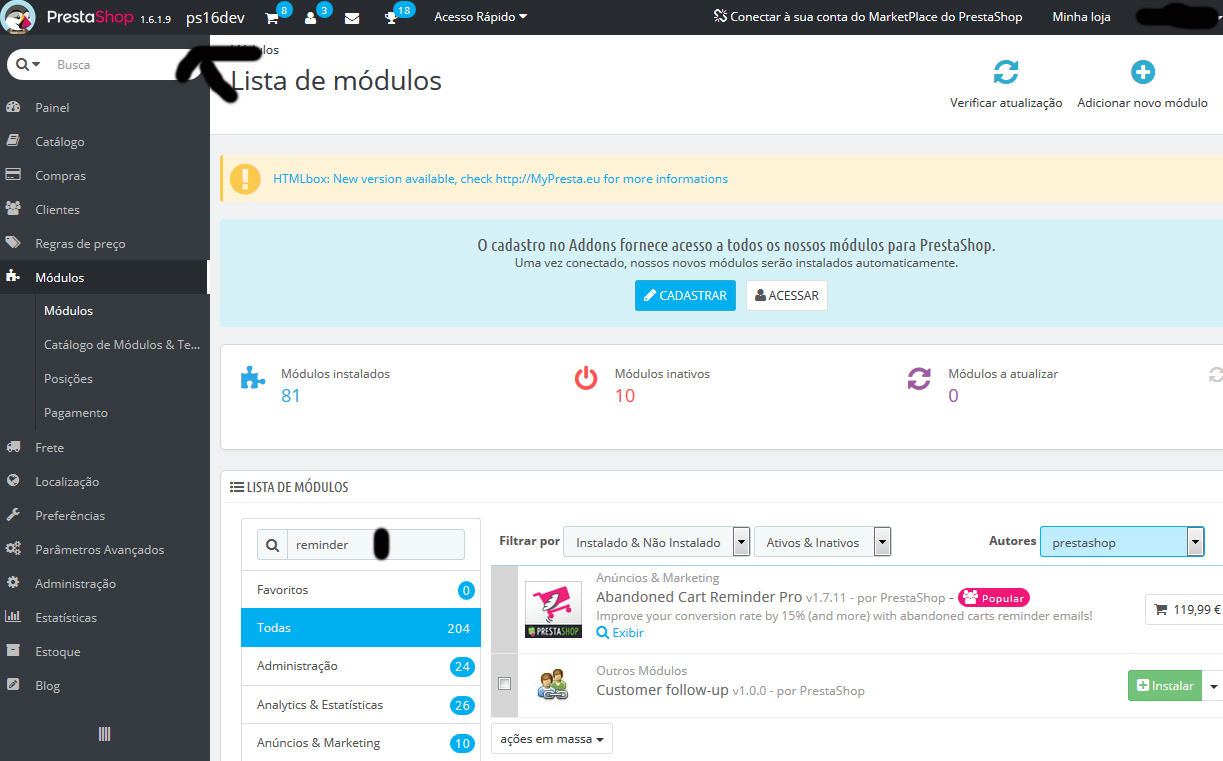Click the ps16dev shop name

(215, 18)
